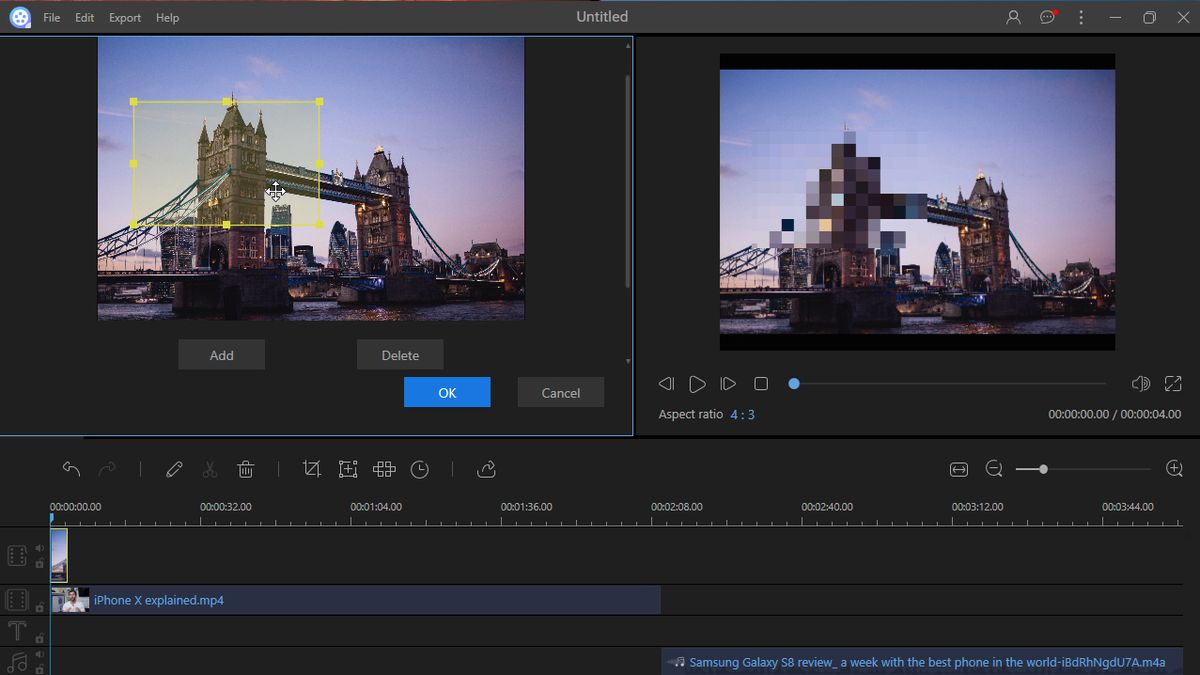The image size is (1200, 675).
Task: Delete the selected clip with the trash icon
Action: pyautogui.click(x=246, y=469)
